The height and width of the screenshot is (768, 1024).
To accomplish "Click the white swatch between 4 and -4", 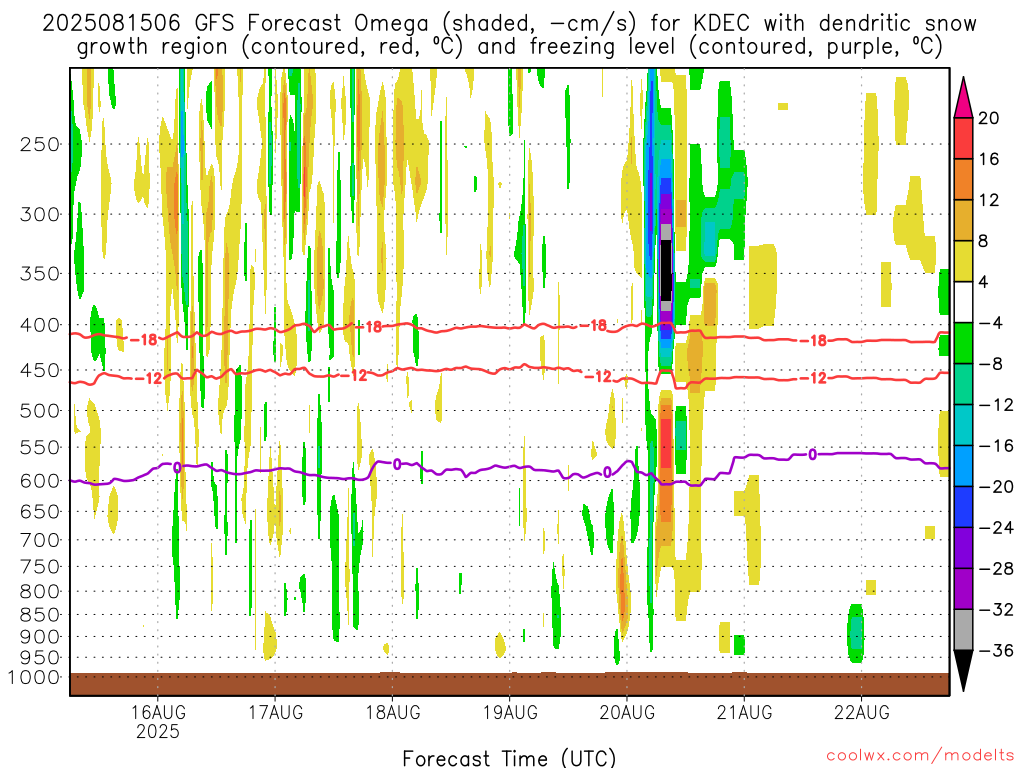I will tap(963, 302).
